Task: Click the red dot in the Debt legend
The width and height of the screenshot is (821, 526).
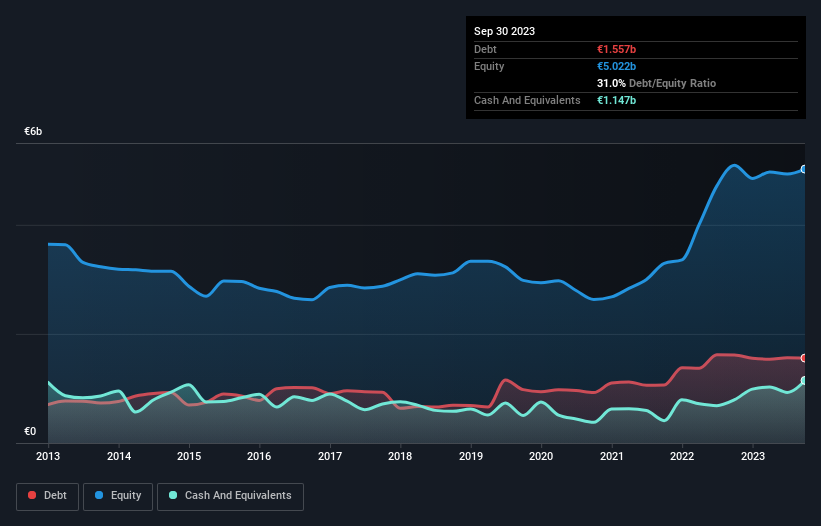Action: (x=32, y=495)
